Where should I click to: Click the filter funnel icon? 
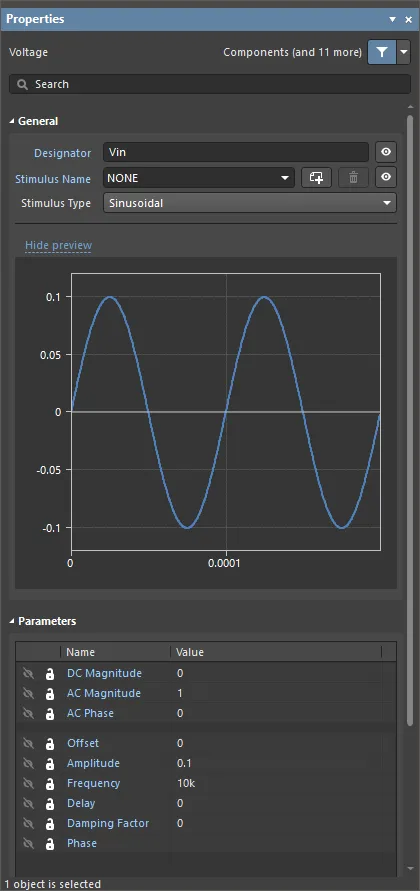pos(382,52)
